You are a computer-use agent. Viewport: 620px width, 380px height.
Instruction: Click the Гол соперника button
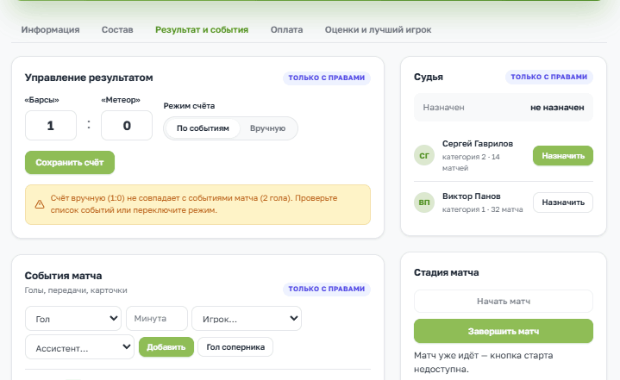point(235,347)
